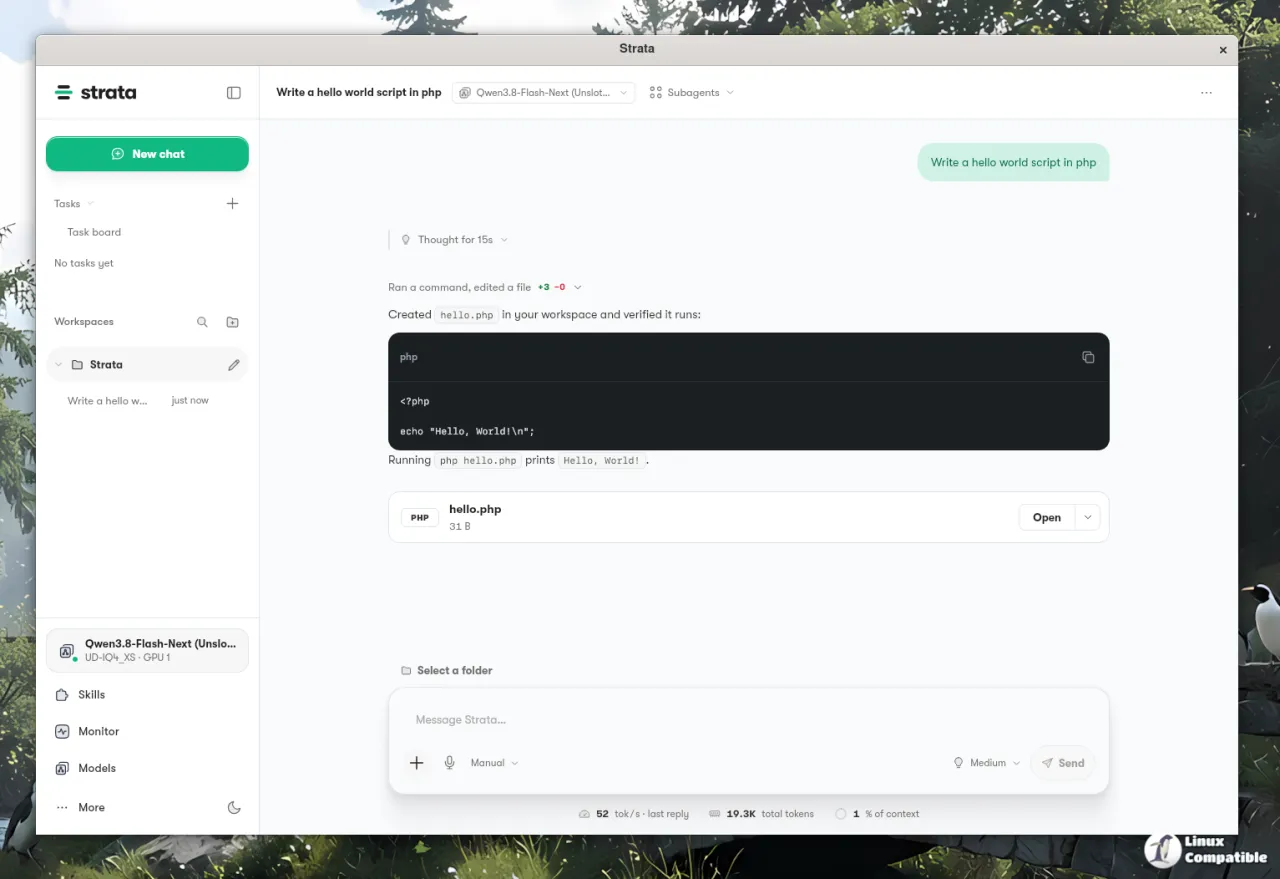The width and height of the screenshot is (1280, 879).
Task: Close the Strata window
Action: pyautogui.click(x=1223, y=49)
